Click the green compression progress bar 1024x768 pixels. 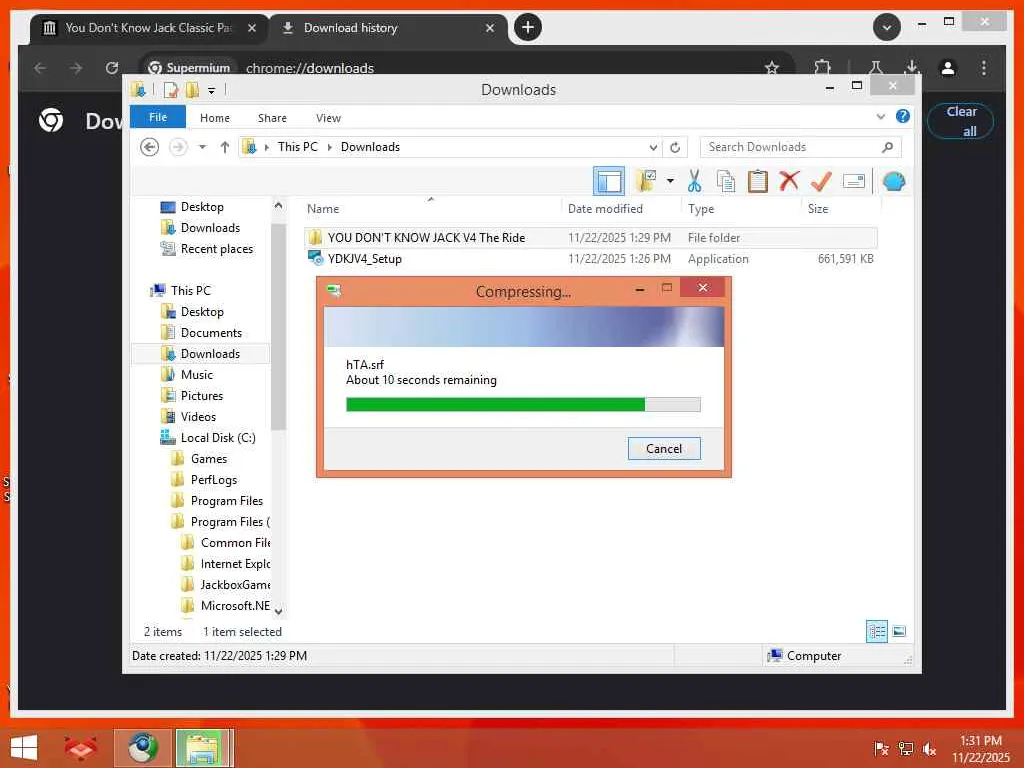click(x=522, y=404)
